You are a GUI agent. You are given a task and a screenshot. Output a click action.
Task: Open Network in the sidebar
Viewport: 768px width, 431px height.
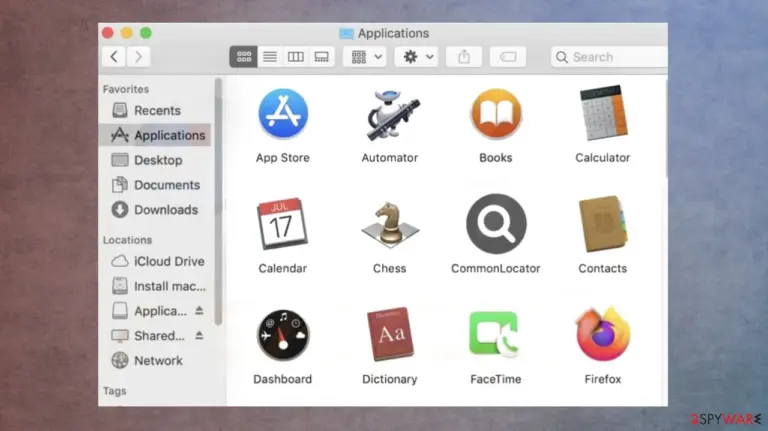(155, 360)
